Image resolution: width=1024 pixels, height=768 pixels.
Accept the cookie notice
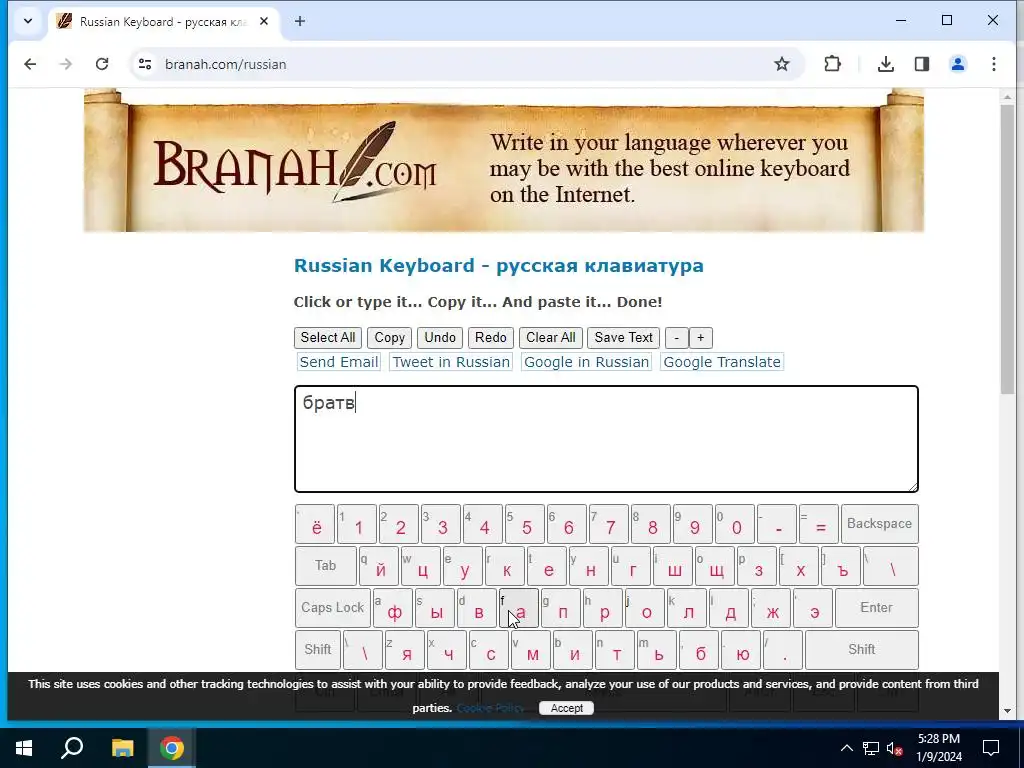[566, 708]
